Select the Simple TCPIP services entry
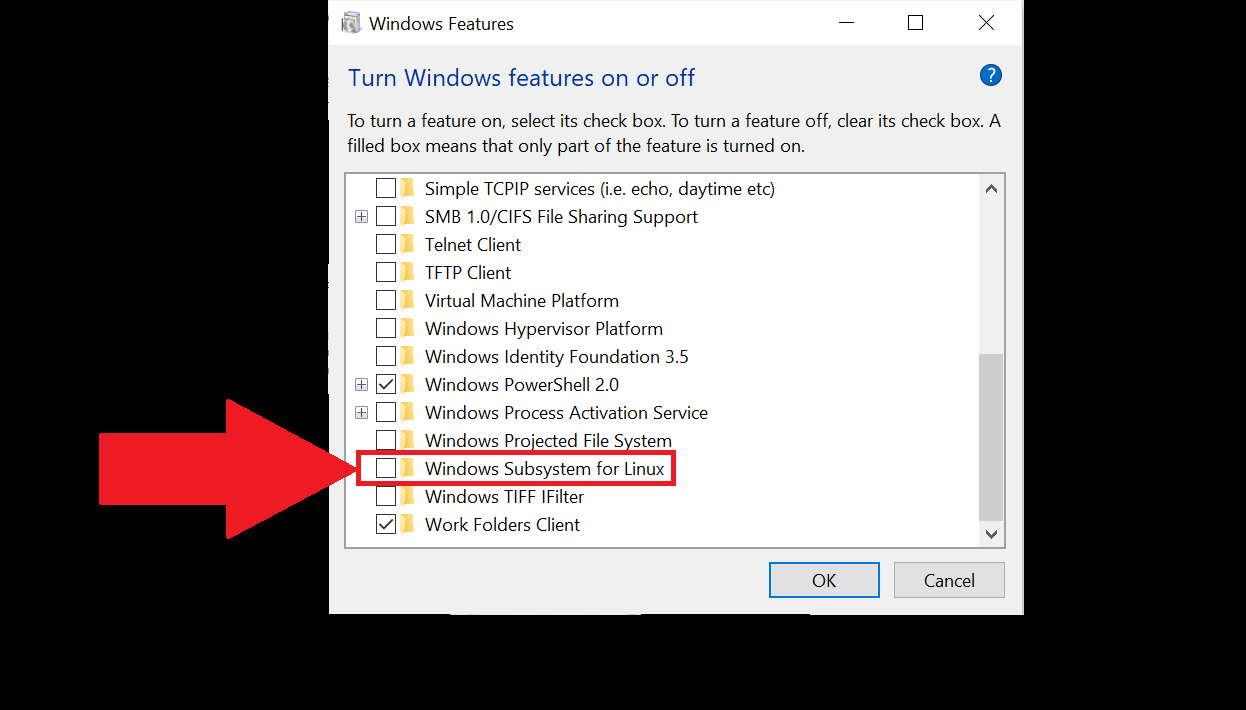This screenshot has width=1246, height=710. pos(600,189)
